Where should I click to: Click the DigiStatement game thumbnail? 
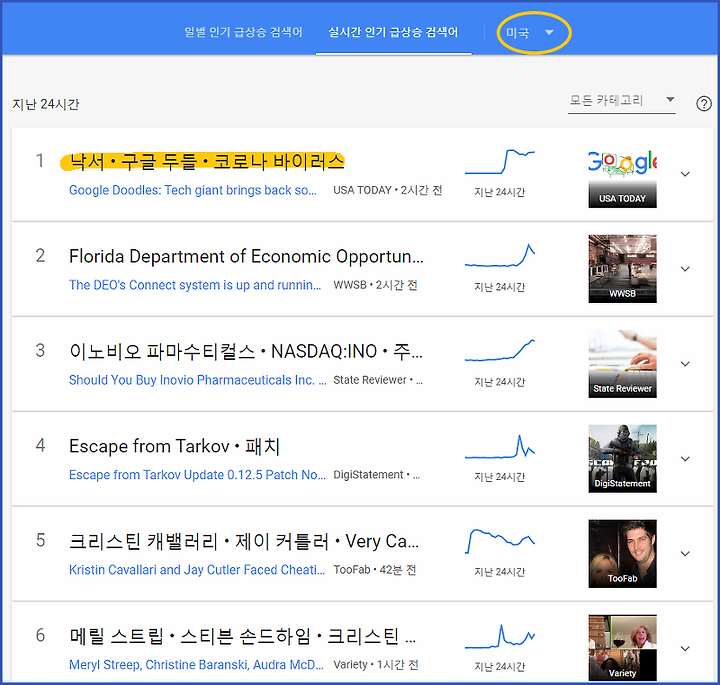(x=622, y=459)
